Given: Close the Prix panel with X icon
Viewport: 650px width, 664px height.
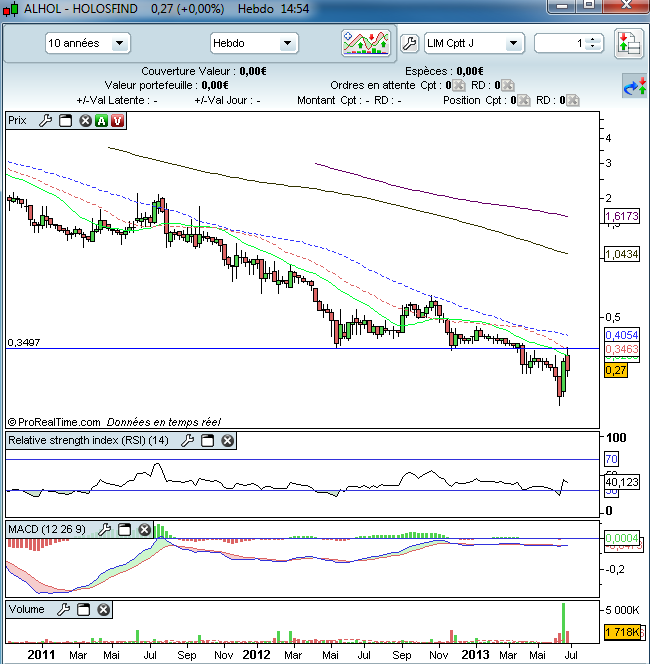Looking at the screenshot, I should 85,121.
